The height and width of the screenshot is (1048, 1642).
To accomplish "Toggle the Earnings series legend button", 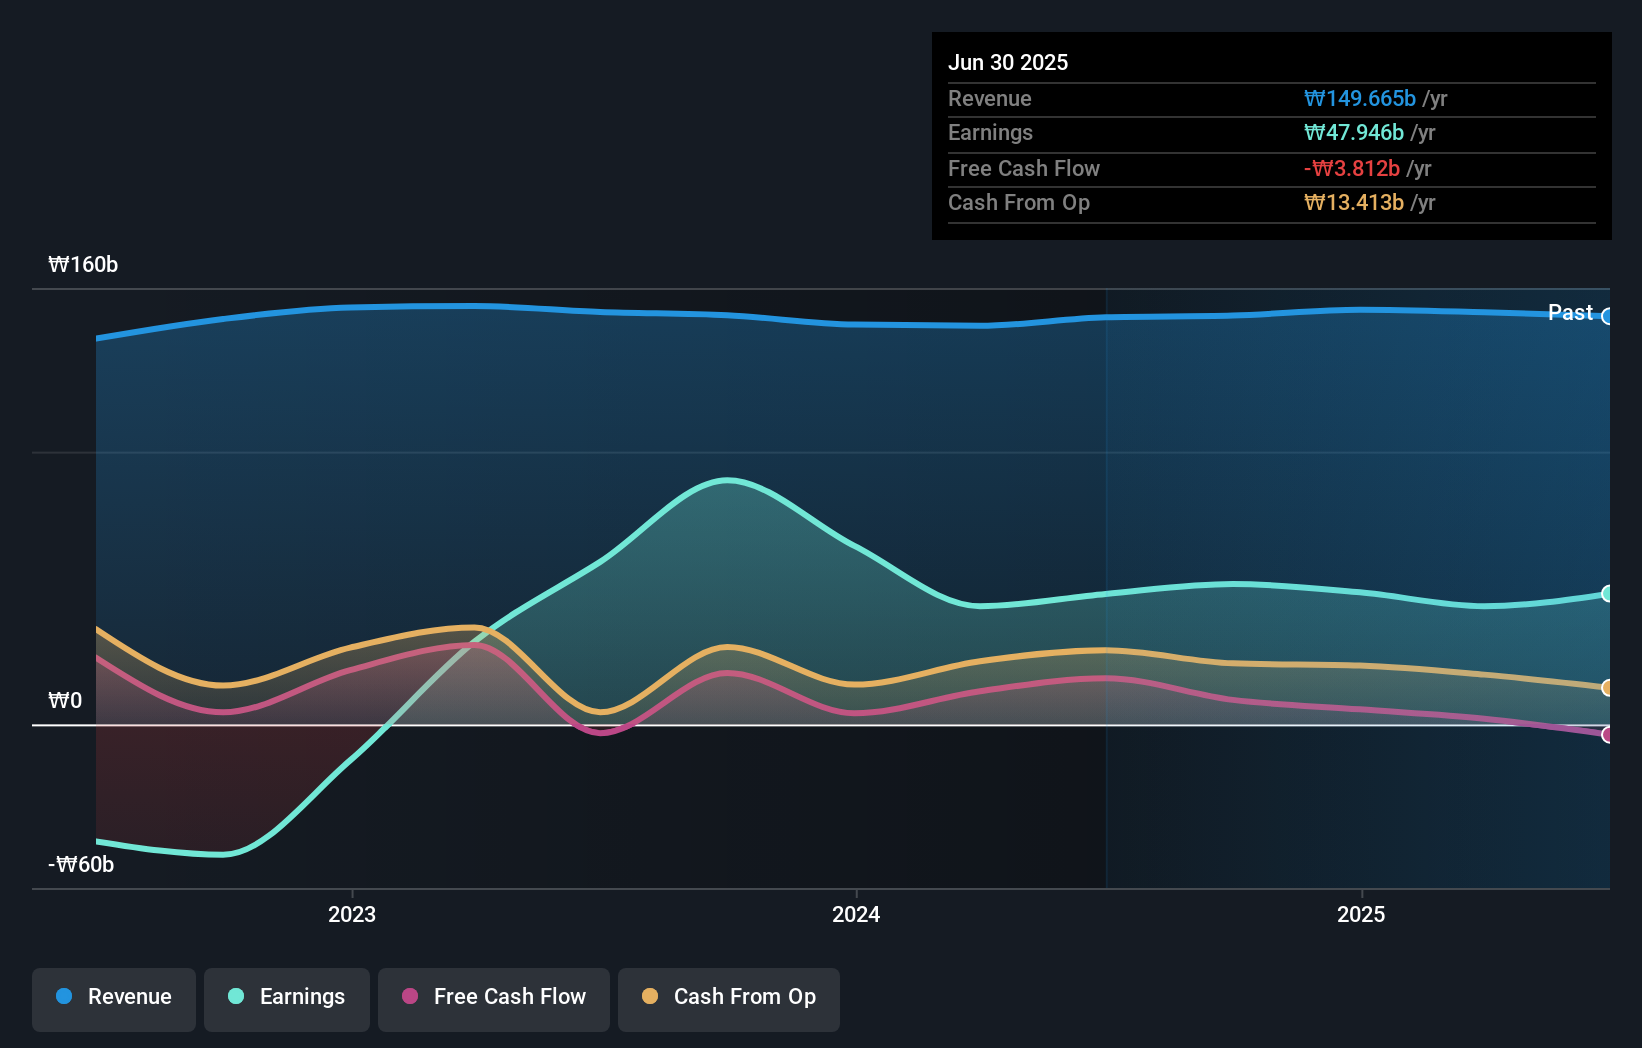I will tap(287, 999).
